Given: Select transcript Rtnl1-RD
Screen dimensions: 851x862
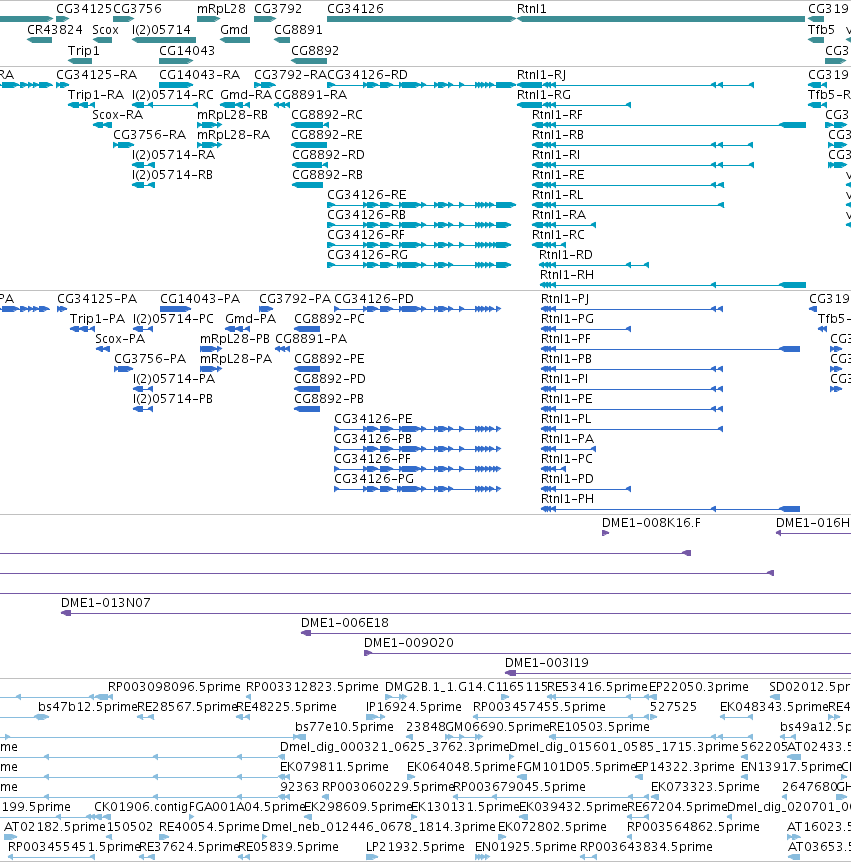Looking at the screenshot, I should click(x=566, y=255).
